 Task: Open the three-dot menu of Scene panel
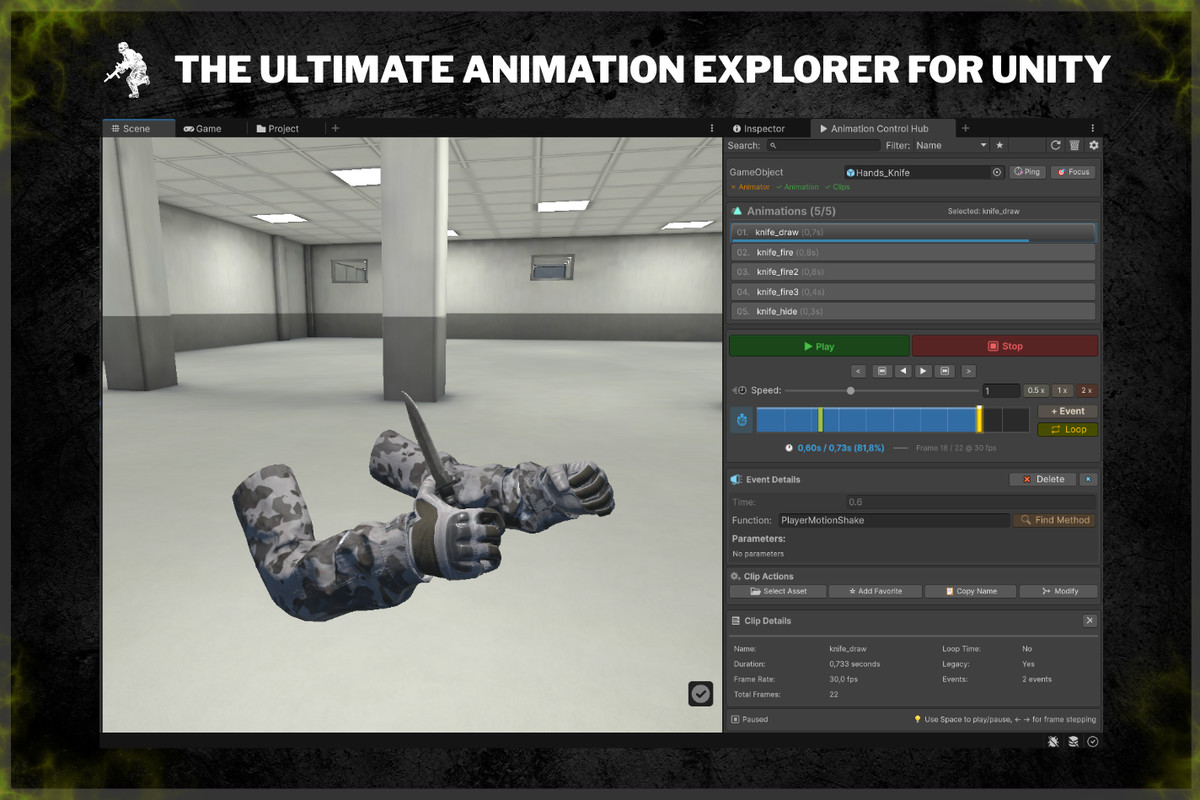(711, 128)
